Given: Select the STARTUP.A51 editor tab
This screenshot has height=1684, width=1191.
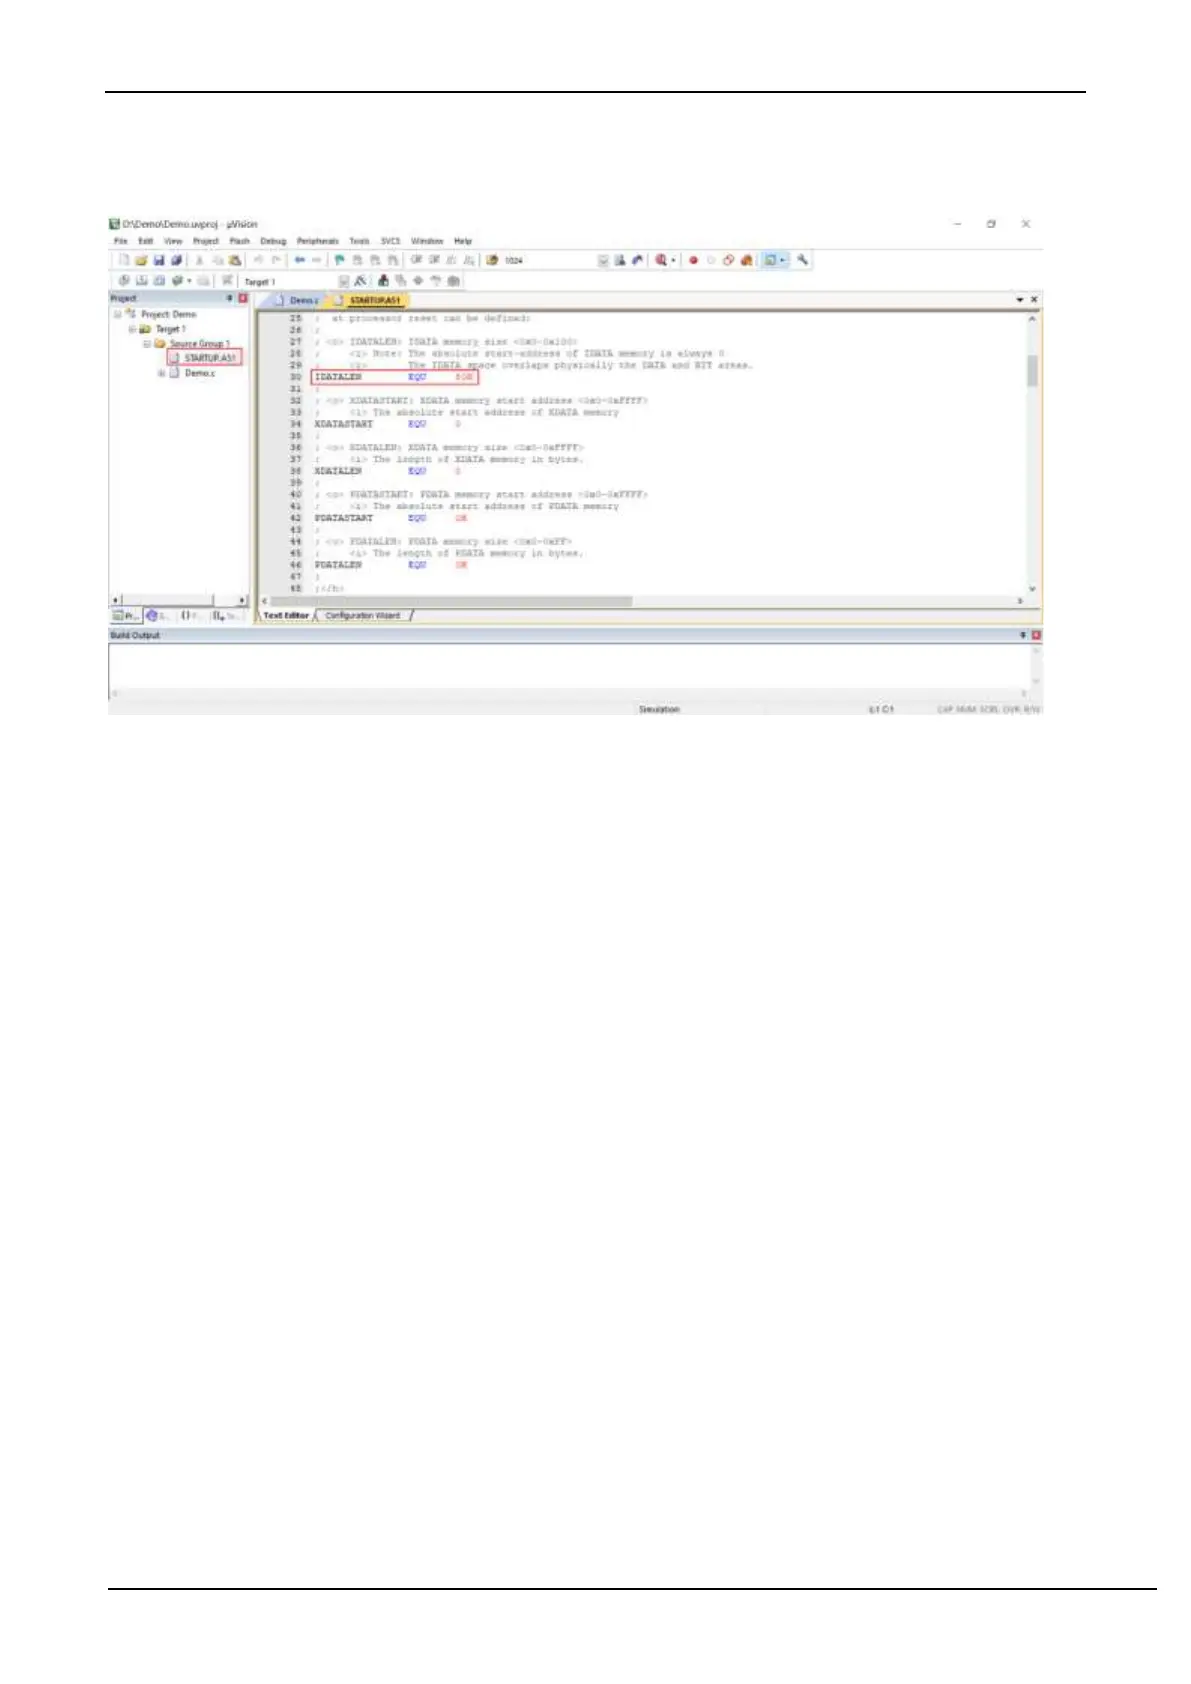Looking at the screenshot, I should click(368, 300).
